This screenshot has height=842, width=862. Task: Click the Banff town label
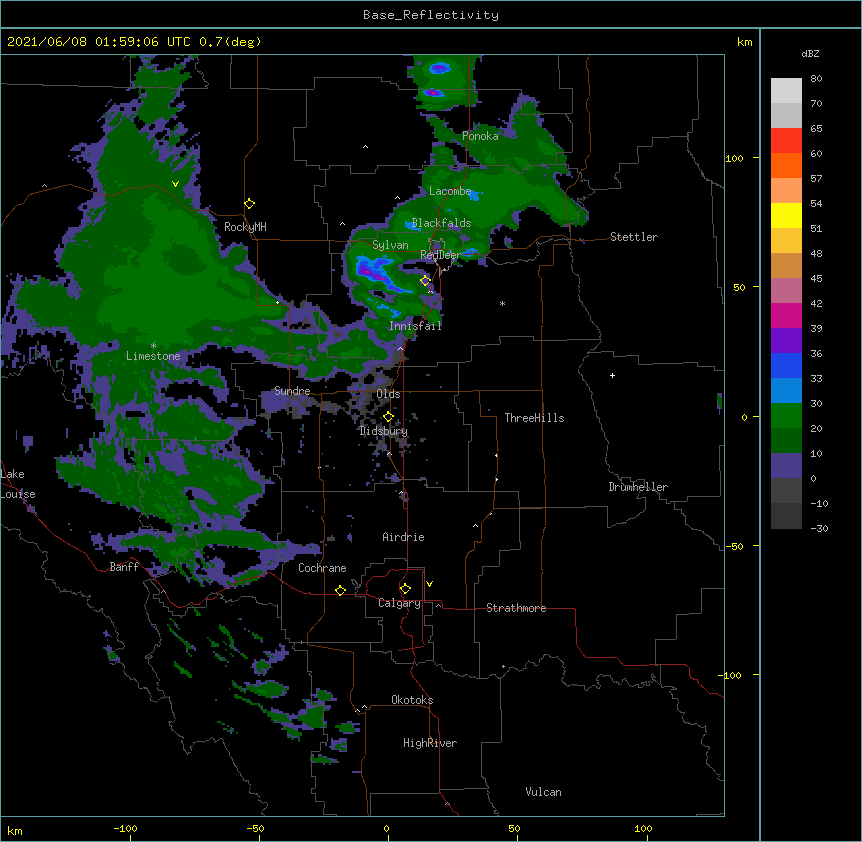click(124, 567)
